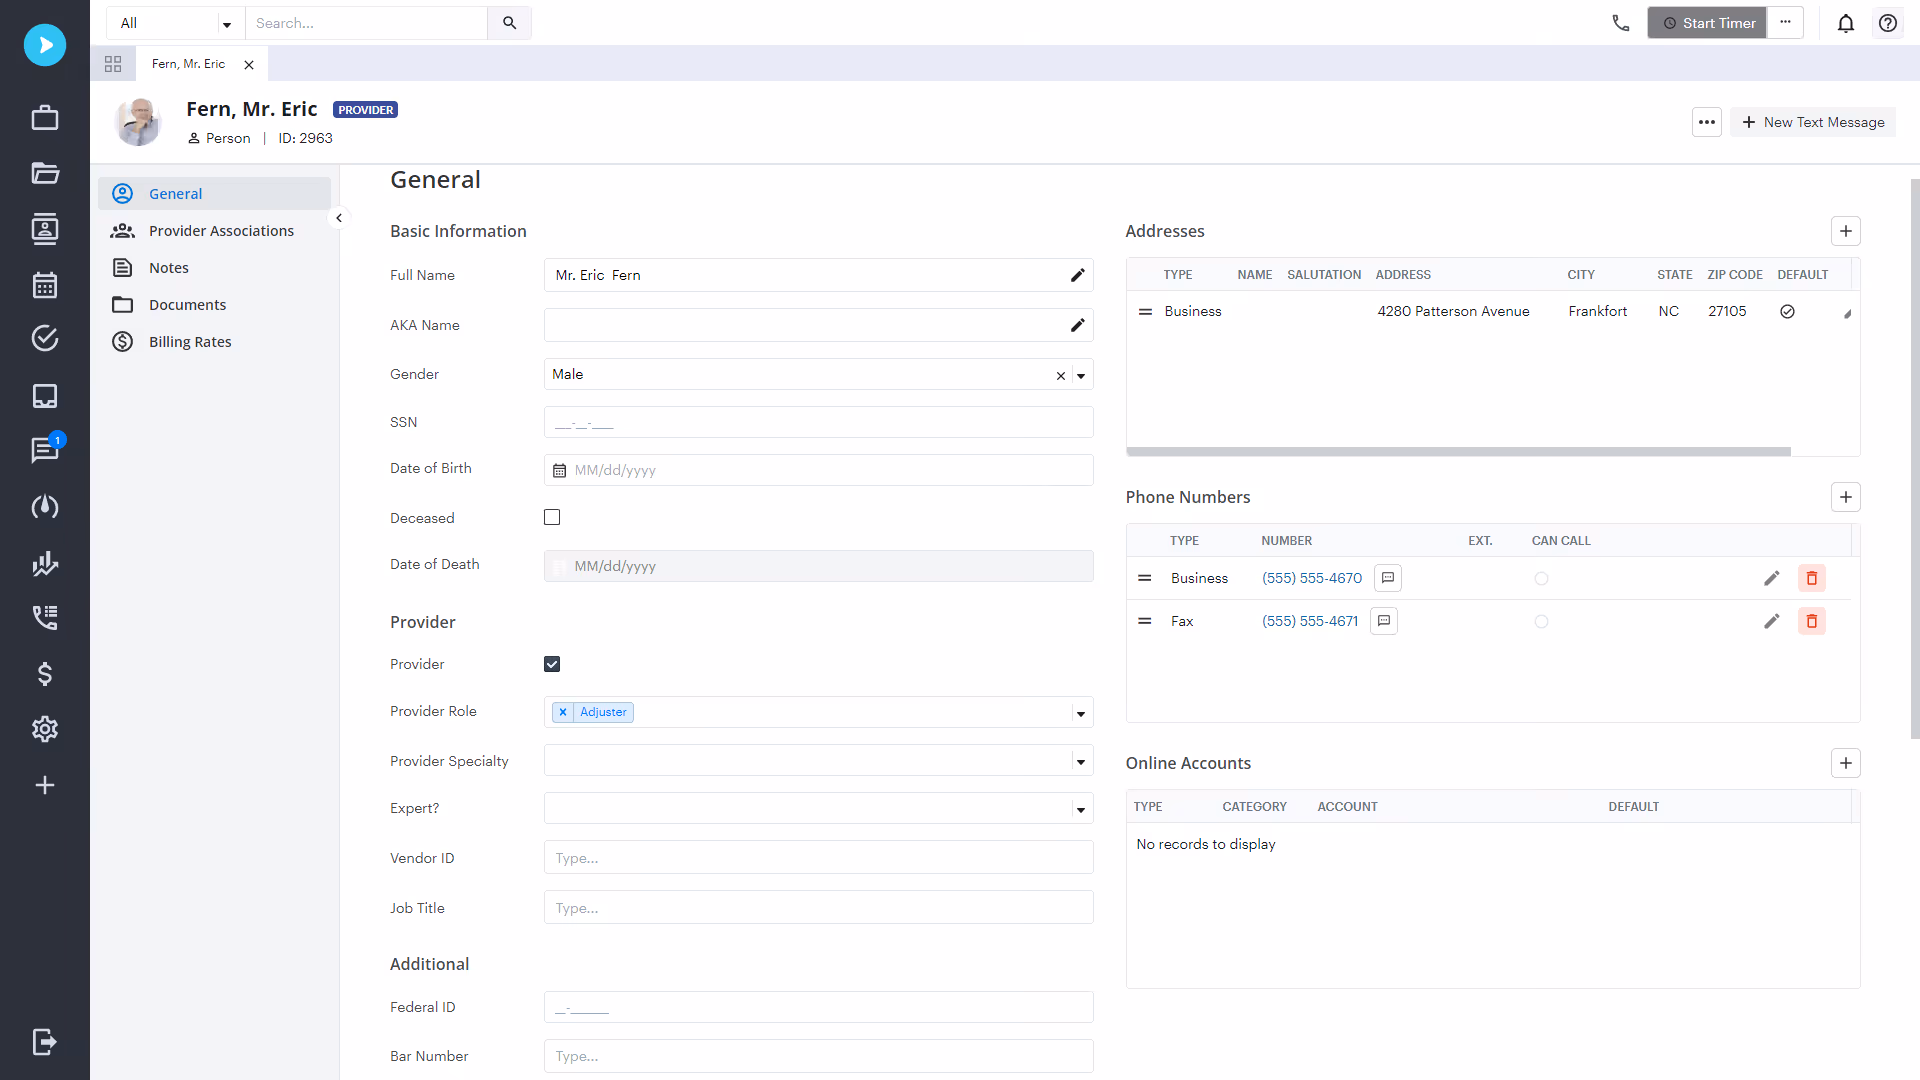The height and width of the screenshot is (1080, 1920).
Task: Open the flame icon in the sidebar
Action: 45,507
